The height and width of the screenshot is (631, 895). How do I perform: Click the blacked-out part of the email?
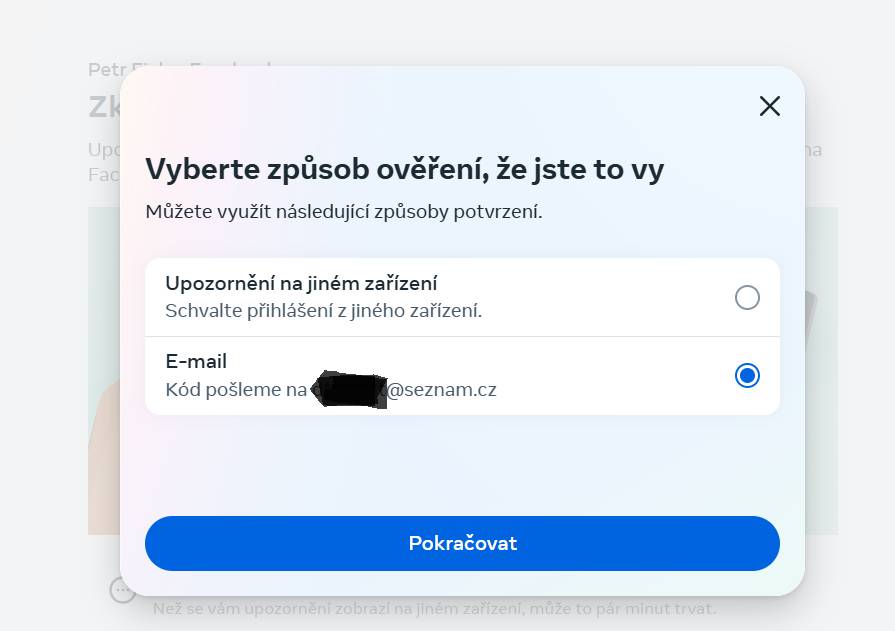coord(349,389)
